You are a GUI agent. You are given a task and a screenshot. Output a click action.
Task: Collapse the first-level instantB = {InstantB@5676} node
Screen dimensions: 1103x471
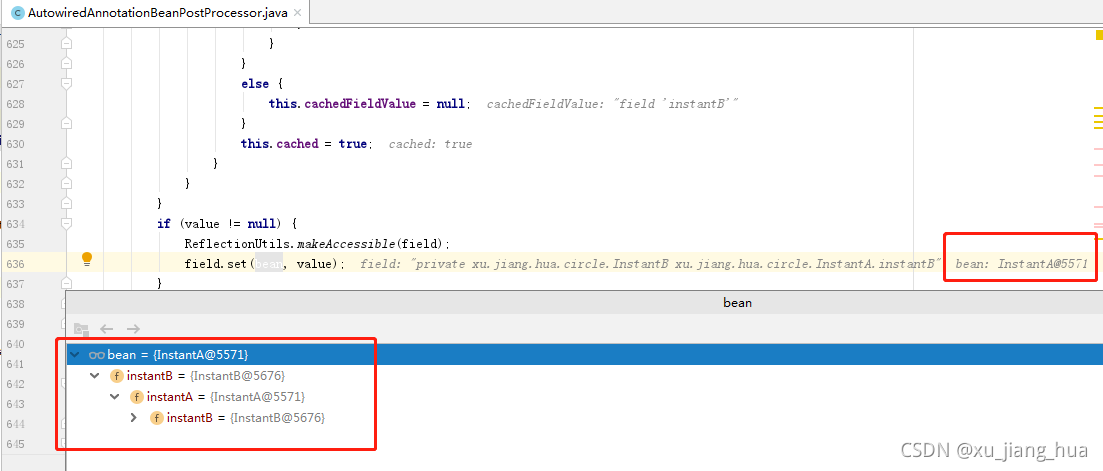[x=95, y=376]
